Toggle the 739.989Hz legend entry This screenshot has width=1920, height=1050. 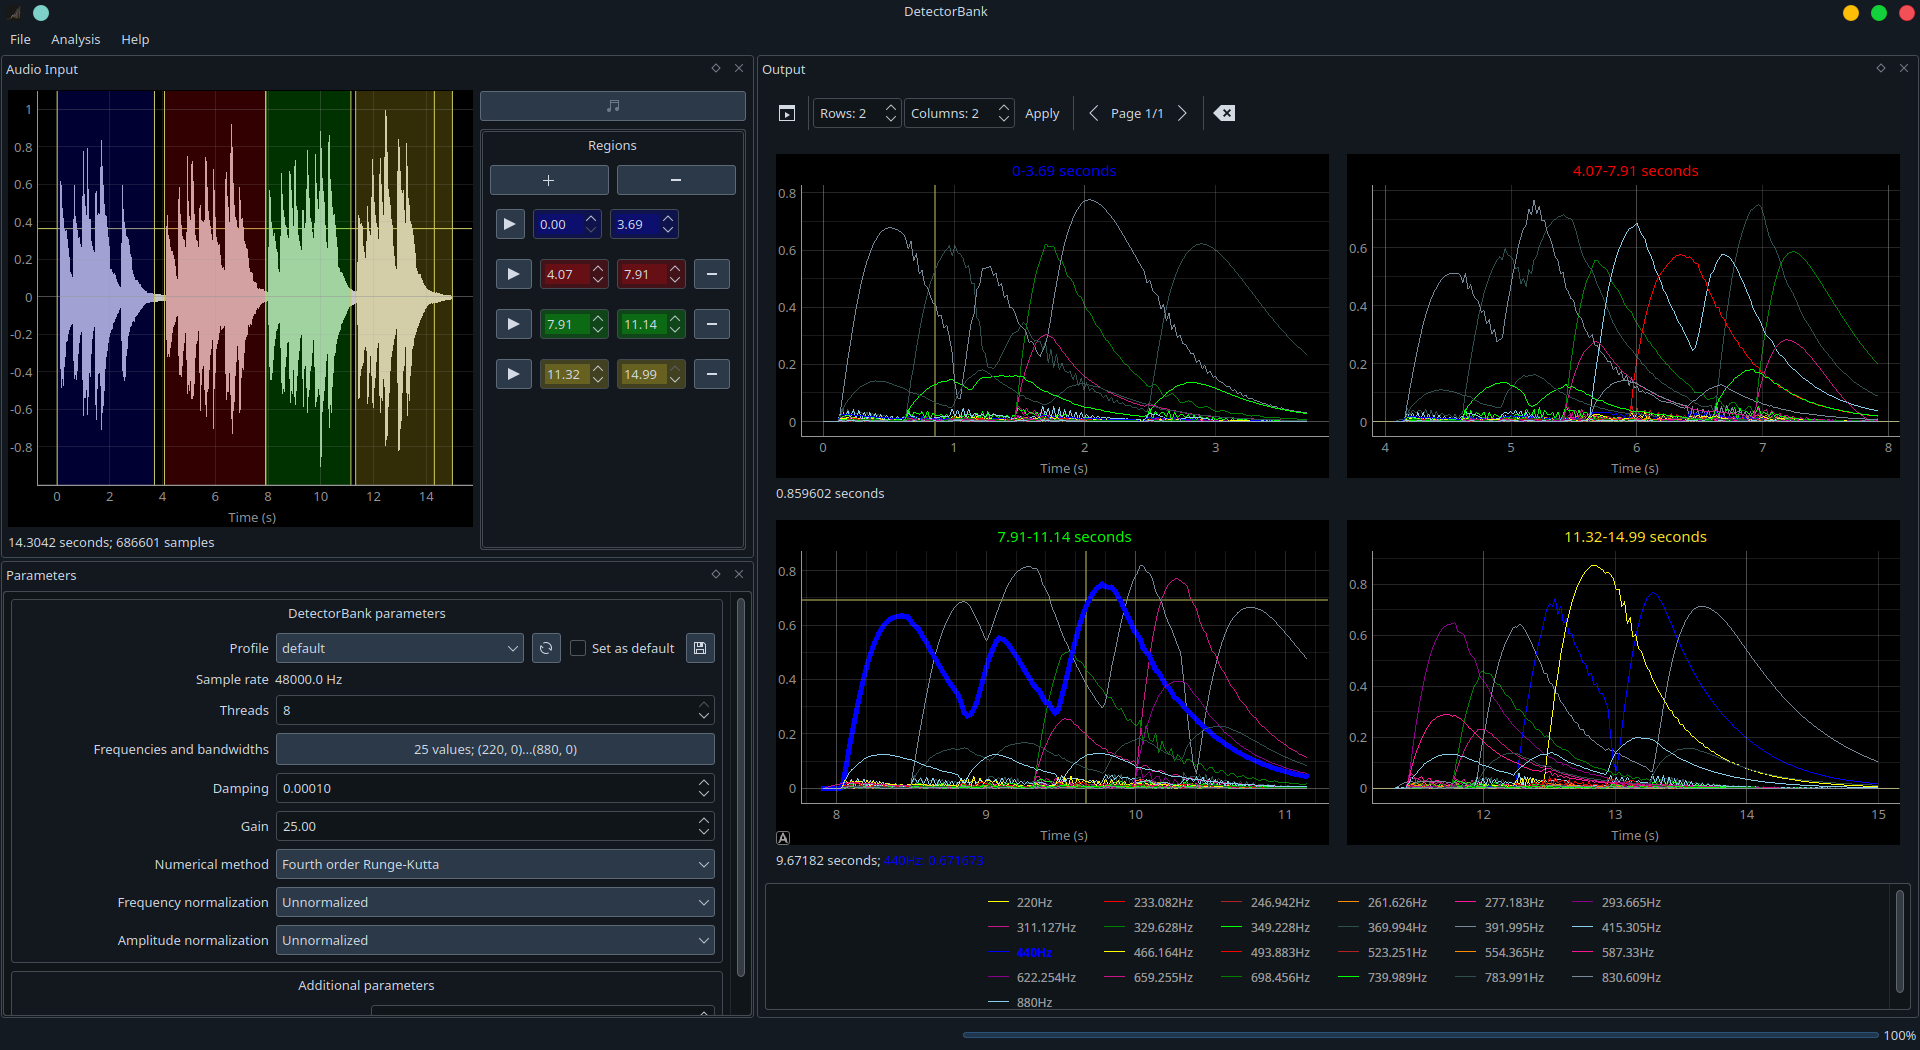(1382, 977)
